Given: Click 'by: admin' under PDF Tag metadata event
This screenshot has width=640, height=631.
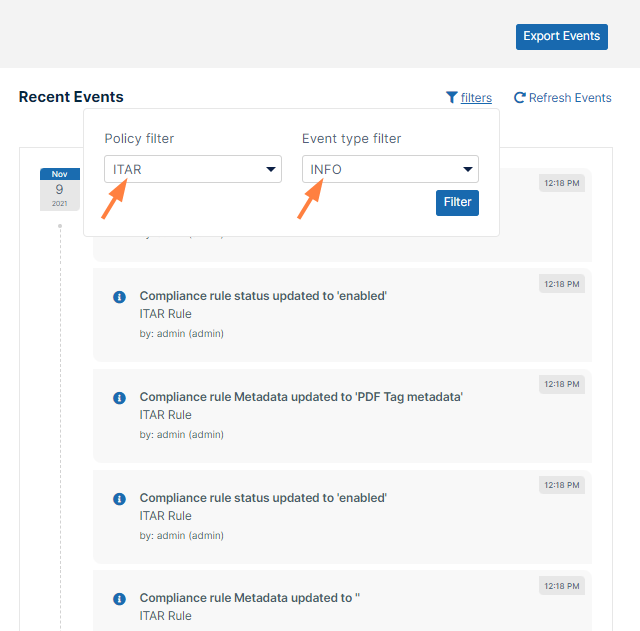Looking at the screenshot, I should (x=181, y=434).
